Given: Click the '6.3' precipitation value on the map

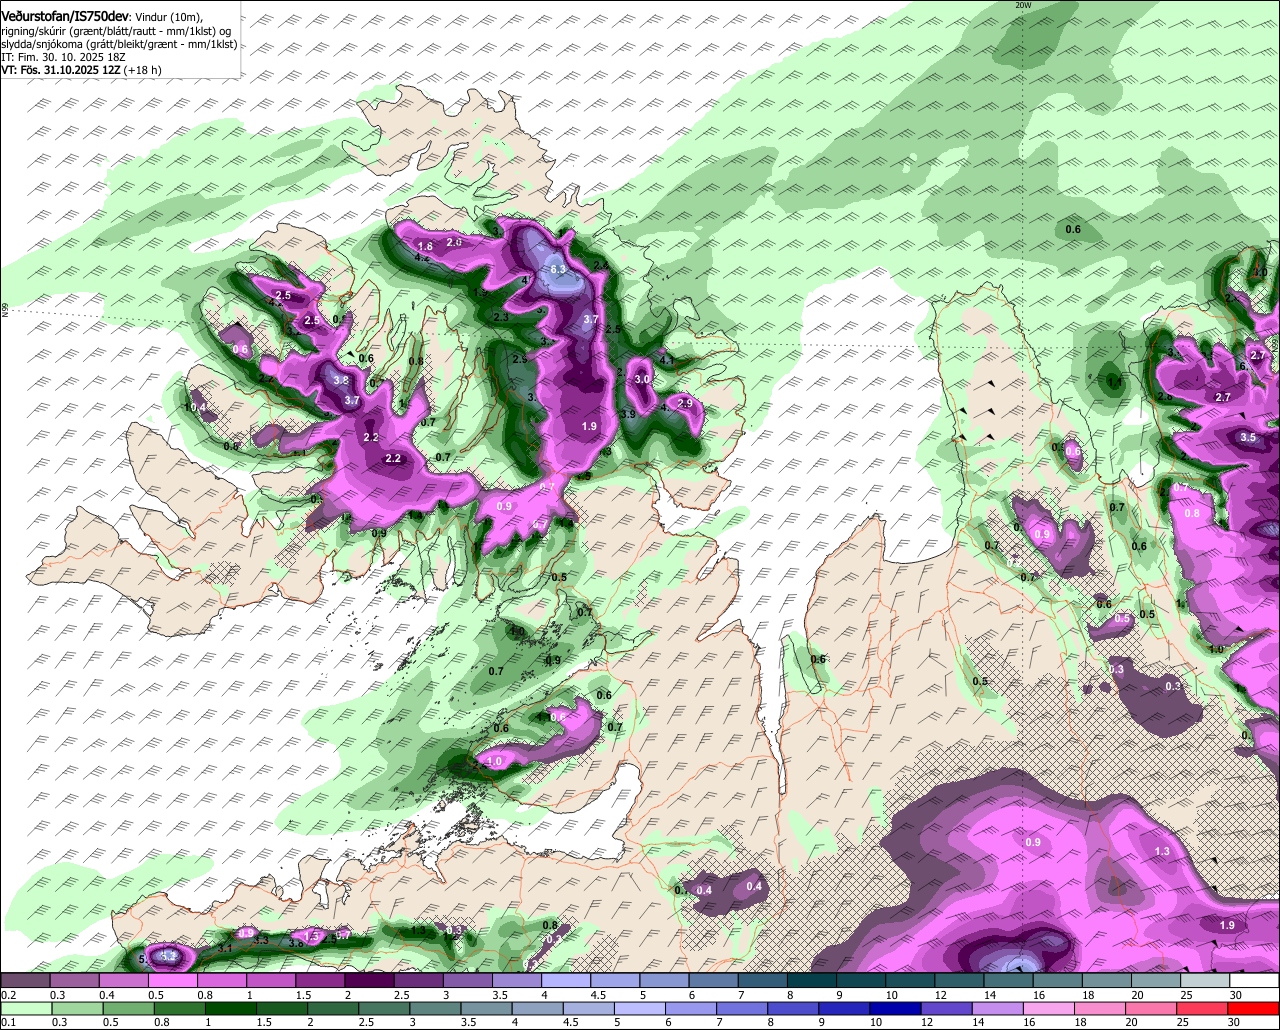Looking at the screenshot, I should [558, 270].
